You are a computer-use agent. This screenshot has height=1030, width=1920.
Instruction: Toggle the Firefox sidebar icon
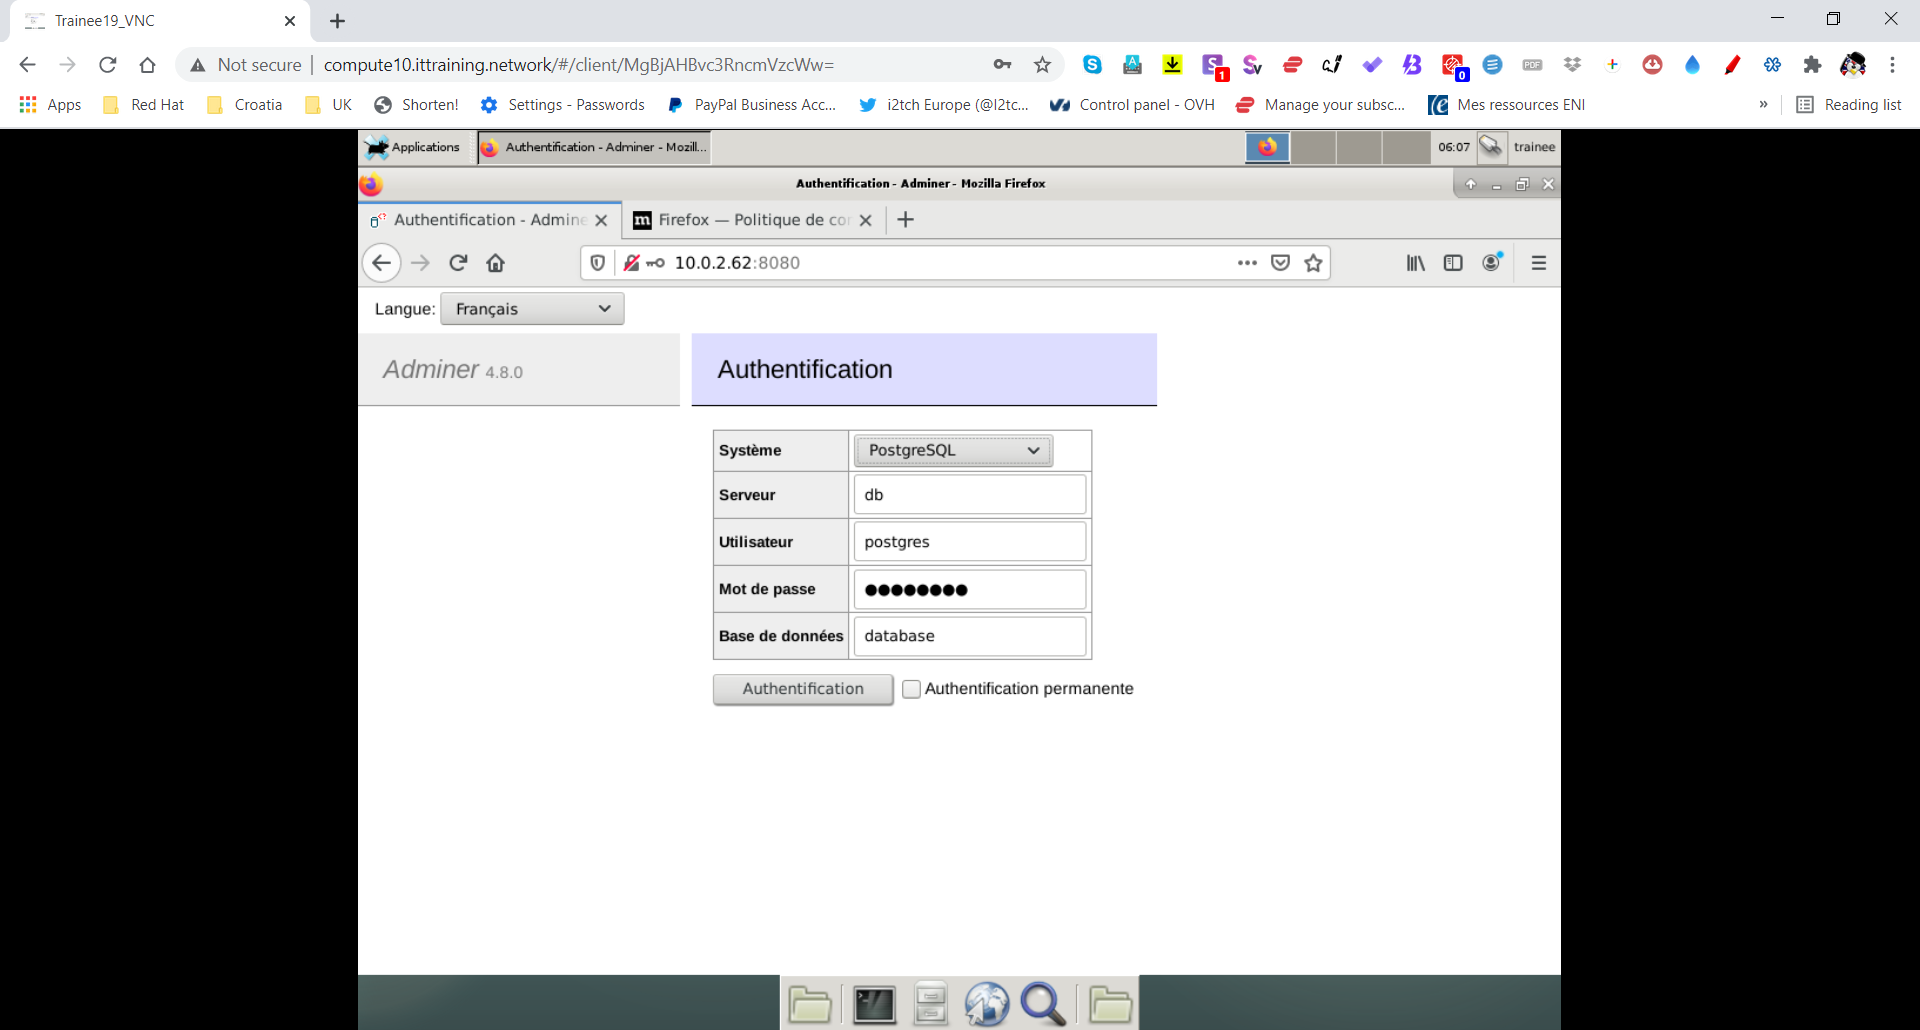[1453, 263]
